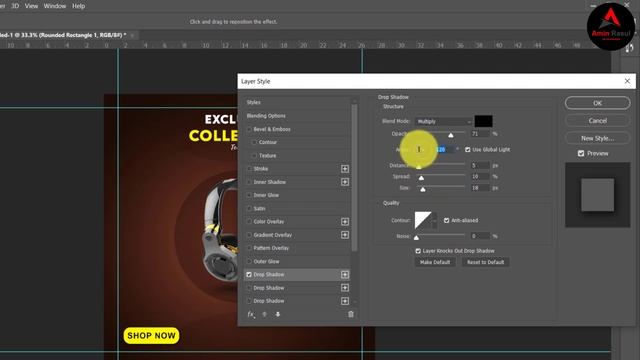Click the plus icon beside Color Overlay
The height and width of the screenshot is (360, 640).
(345, 222)
